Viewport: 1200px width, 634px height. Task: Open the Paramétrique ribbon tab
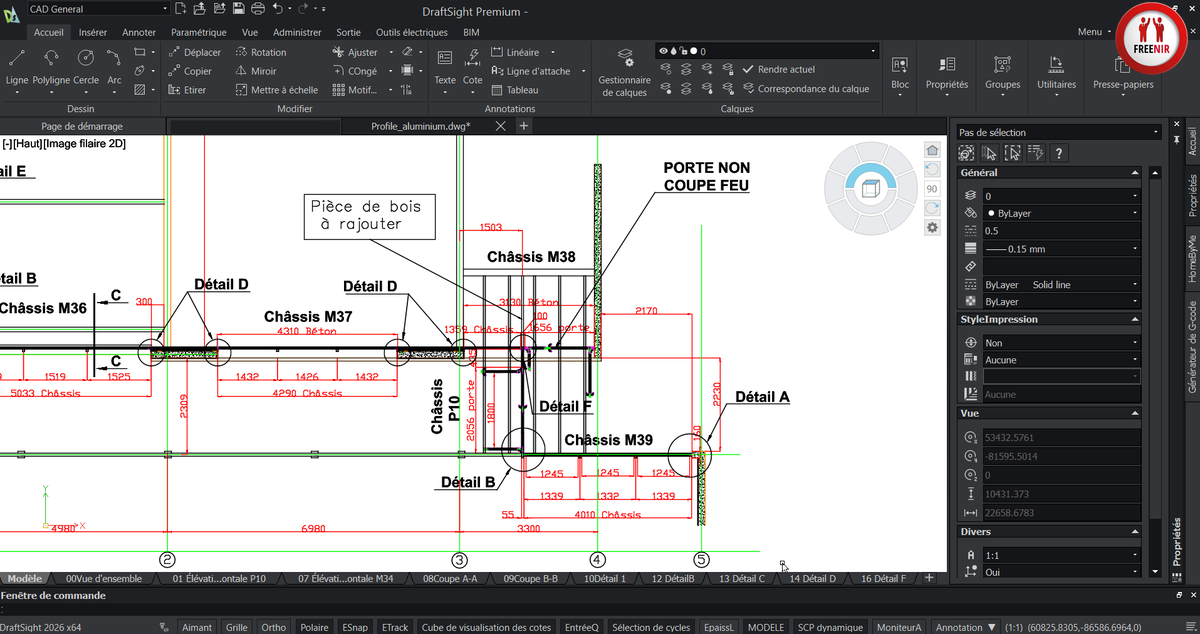coord(199,32)
